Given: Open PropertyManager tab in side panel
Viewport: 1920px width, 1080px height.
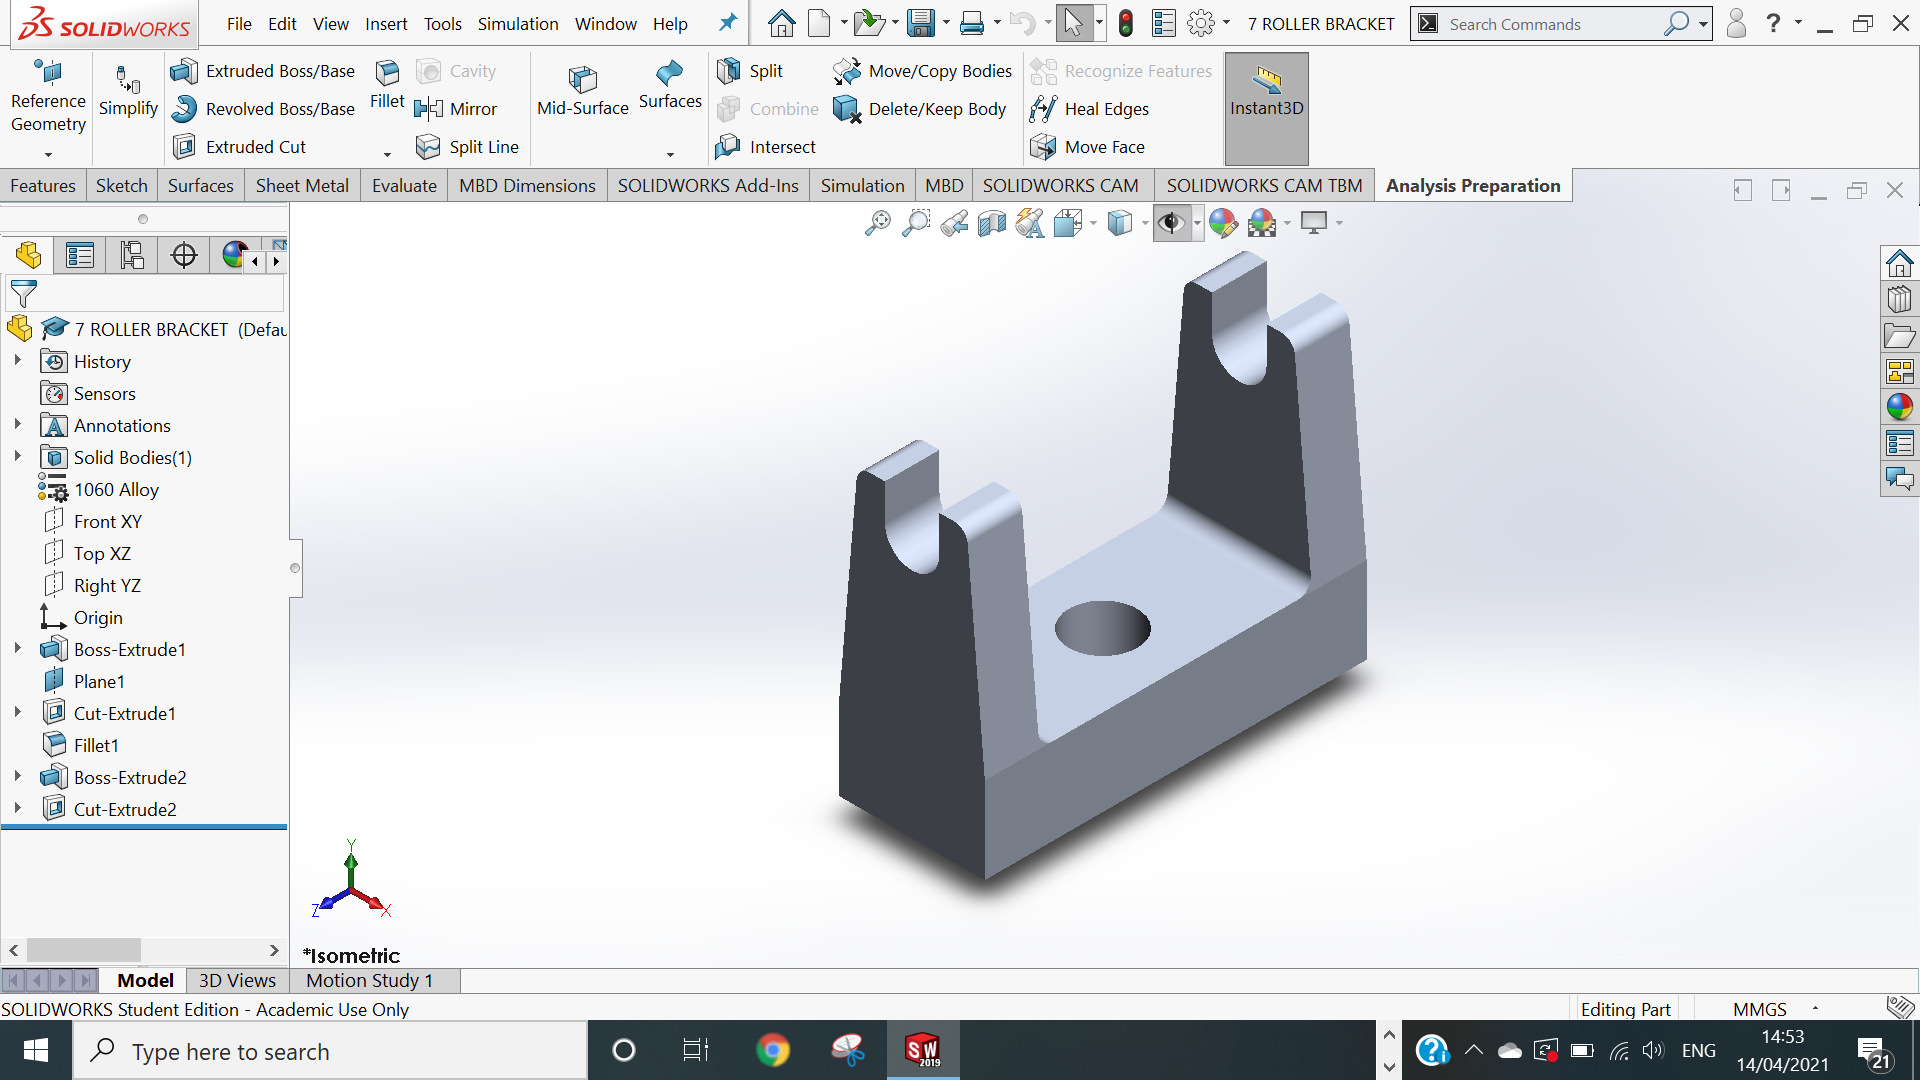Looking at the screenshot, I should pos(80,255).
